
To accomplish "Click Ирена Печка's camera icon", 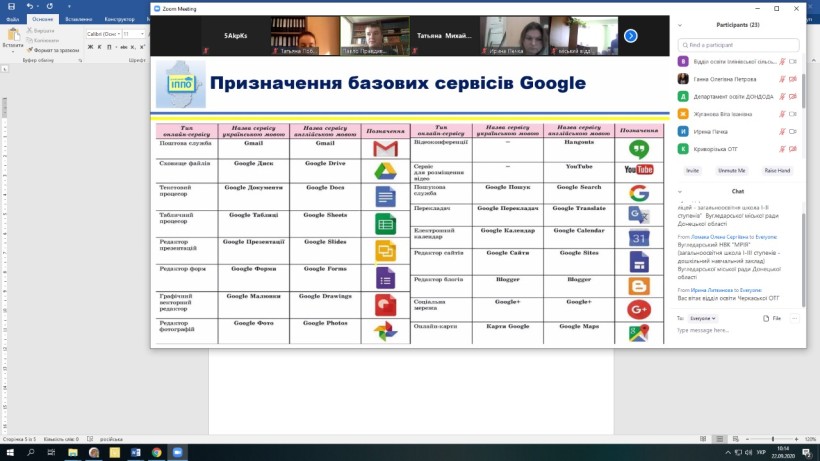I will tap(793, 132).
